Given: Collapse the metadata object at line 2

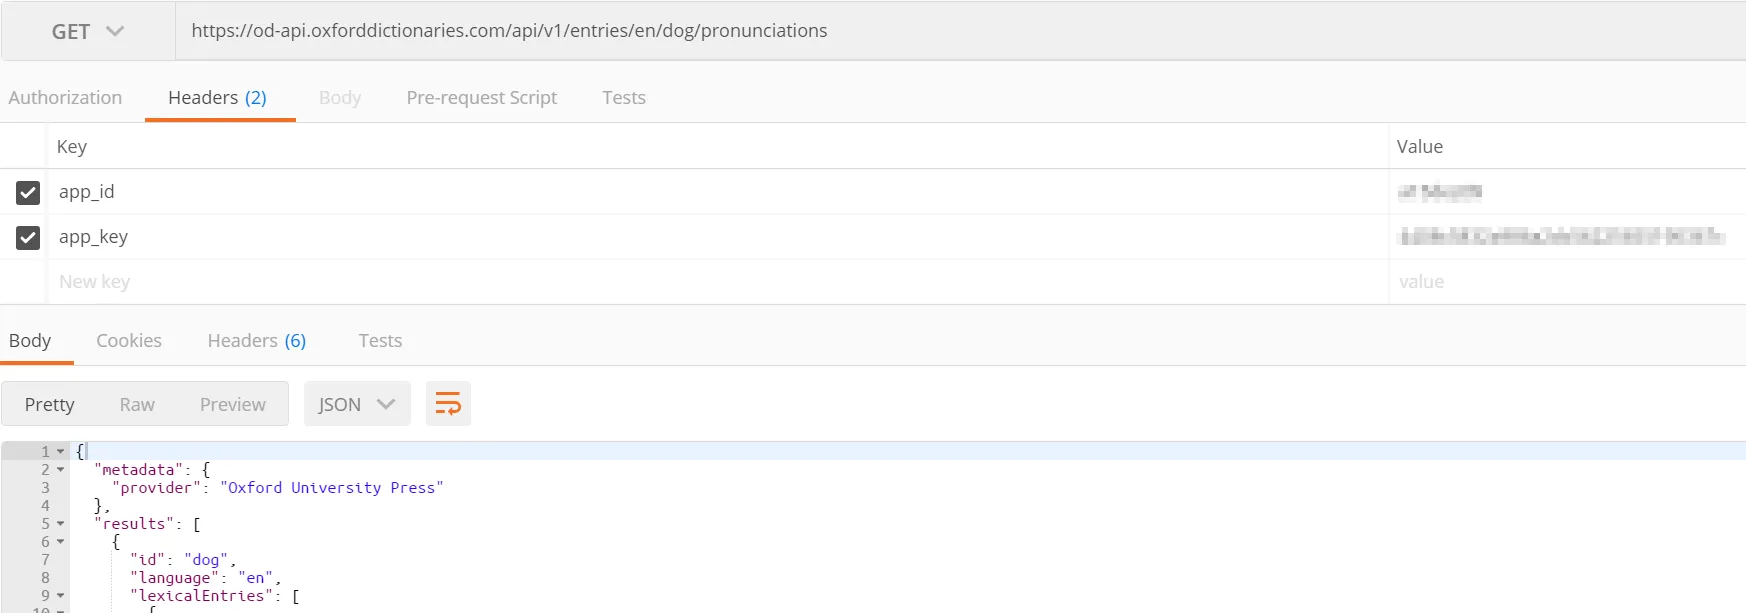Looking at the screenshot, I should click(x=61, y=470).
